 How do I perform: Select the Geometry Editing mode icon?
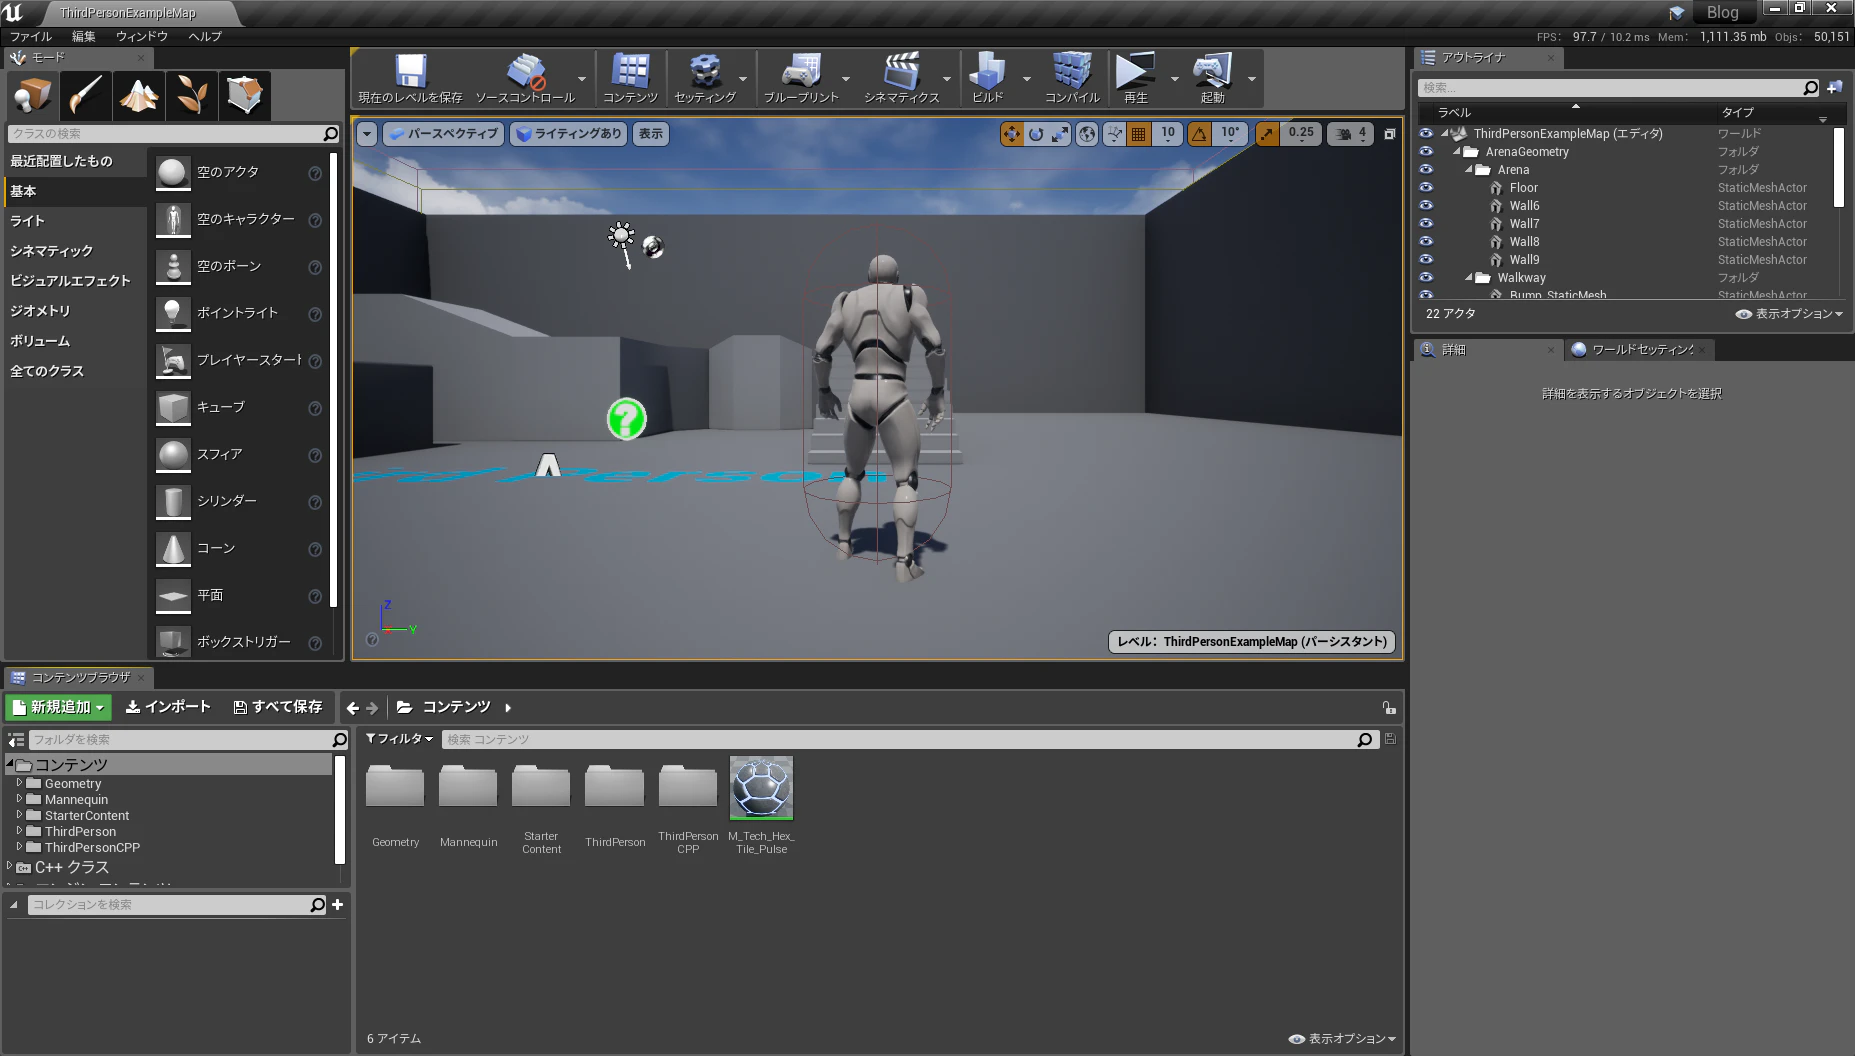244,95
